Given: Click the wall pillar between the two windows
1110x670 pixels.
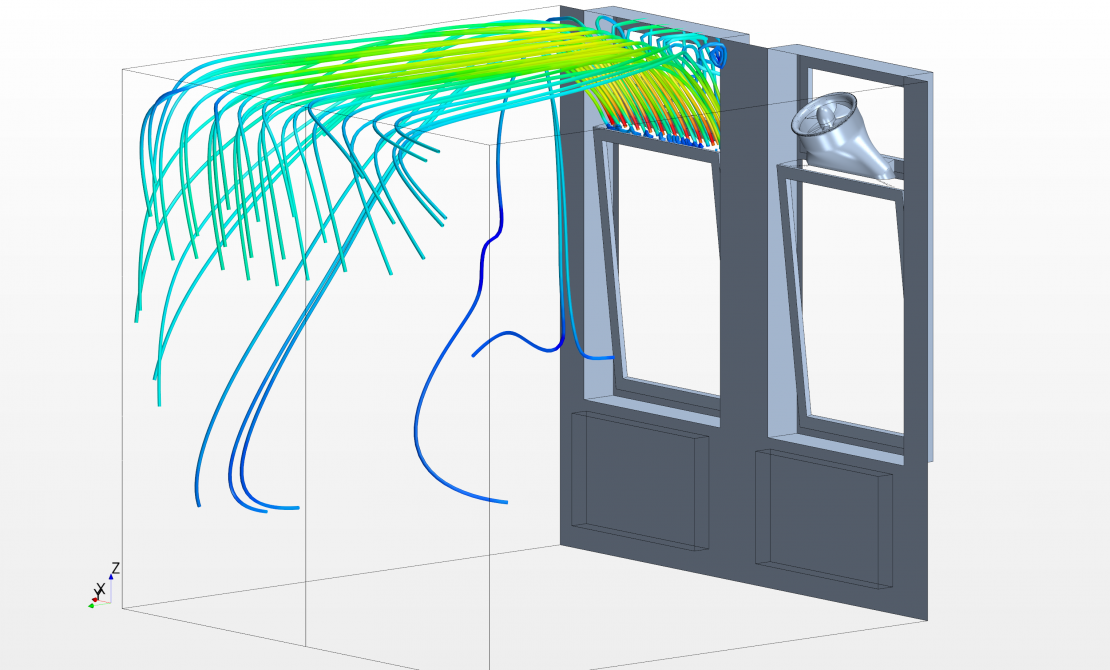Looking at the screenshot, I should tap(744, 300).
